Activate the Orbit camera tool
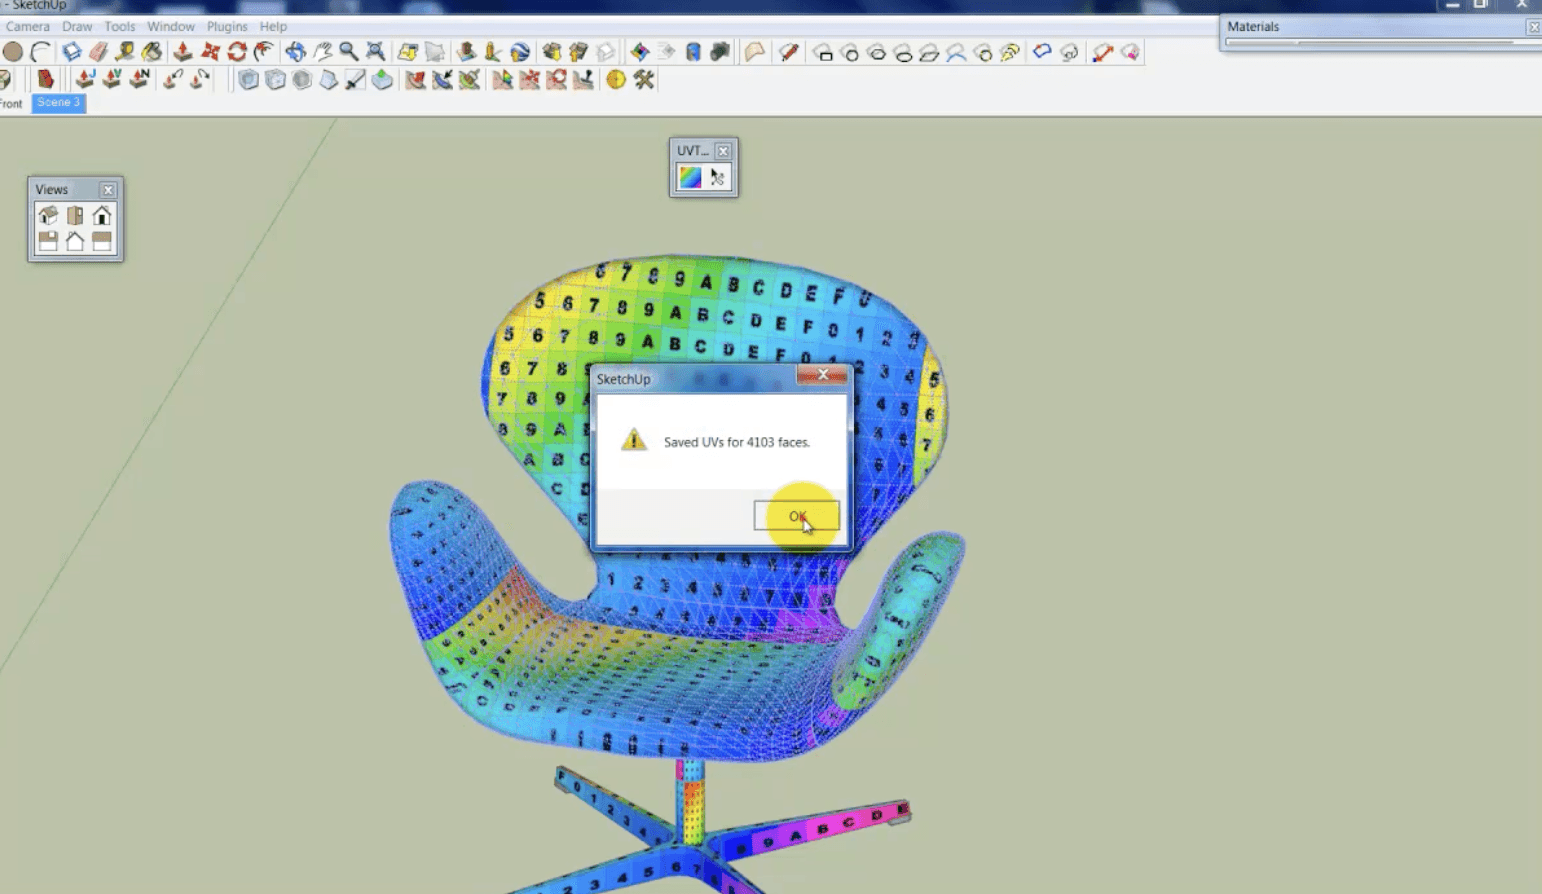Viewport: 1542px width, 894px height. [x=295, y=52]
